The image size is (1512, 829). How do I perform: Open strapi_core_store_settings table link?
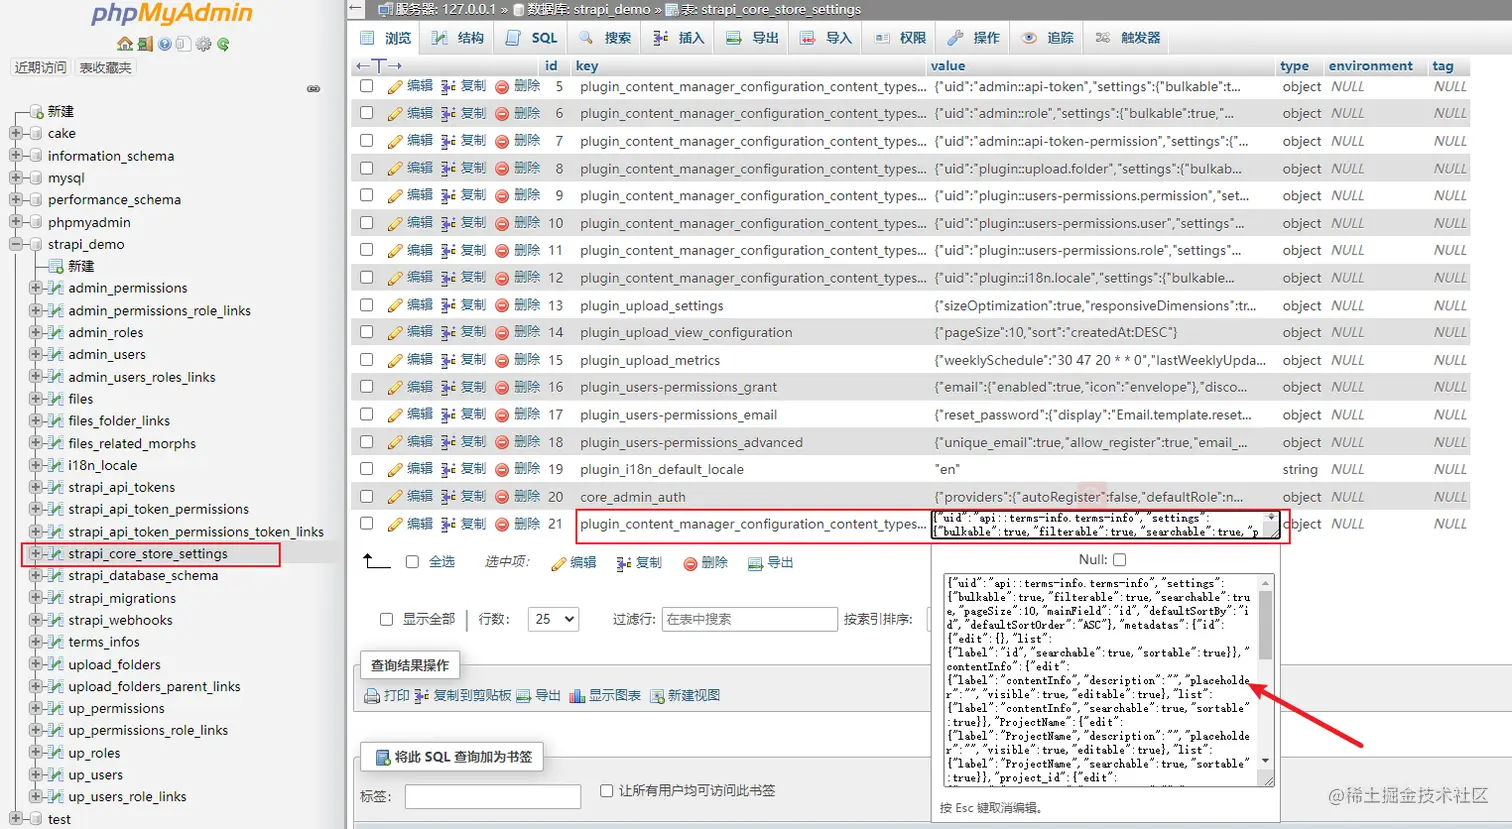(x=148, y=554)
